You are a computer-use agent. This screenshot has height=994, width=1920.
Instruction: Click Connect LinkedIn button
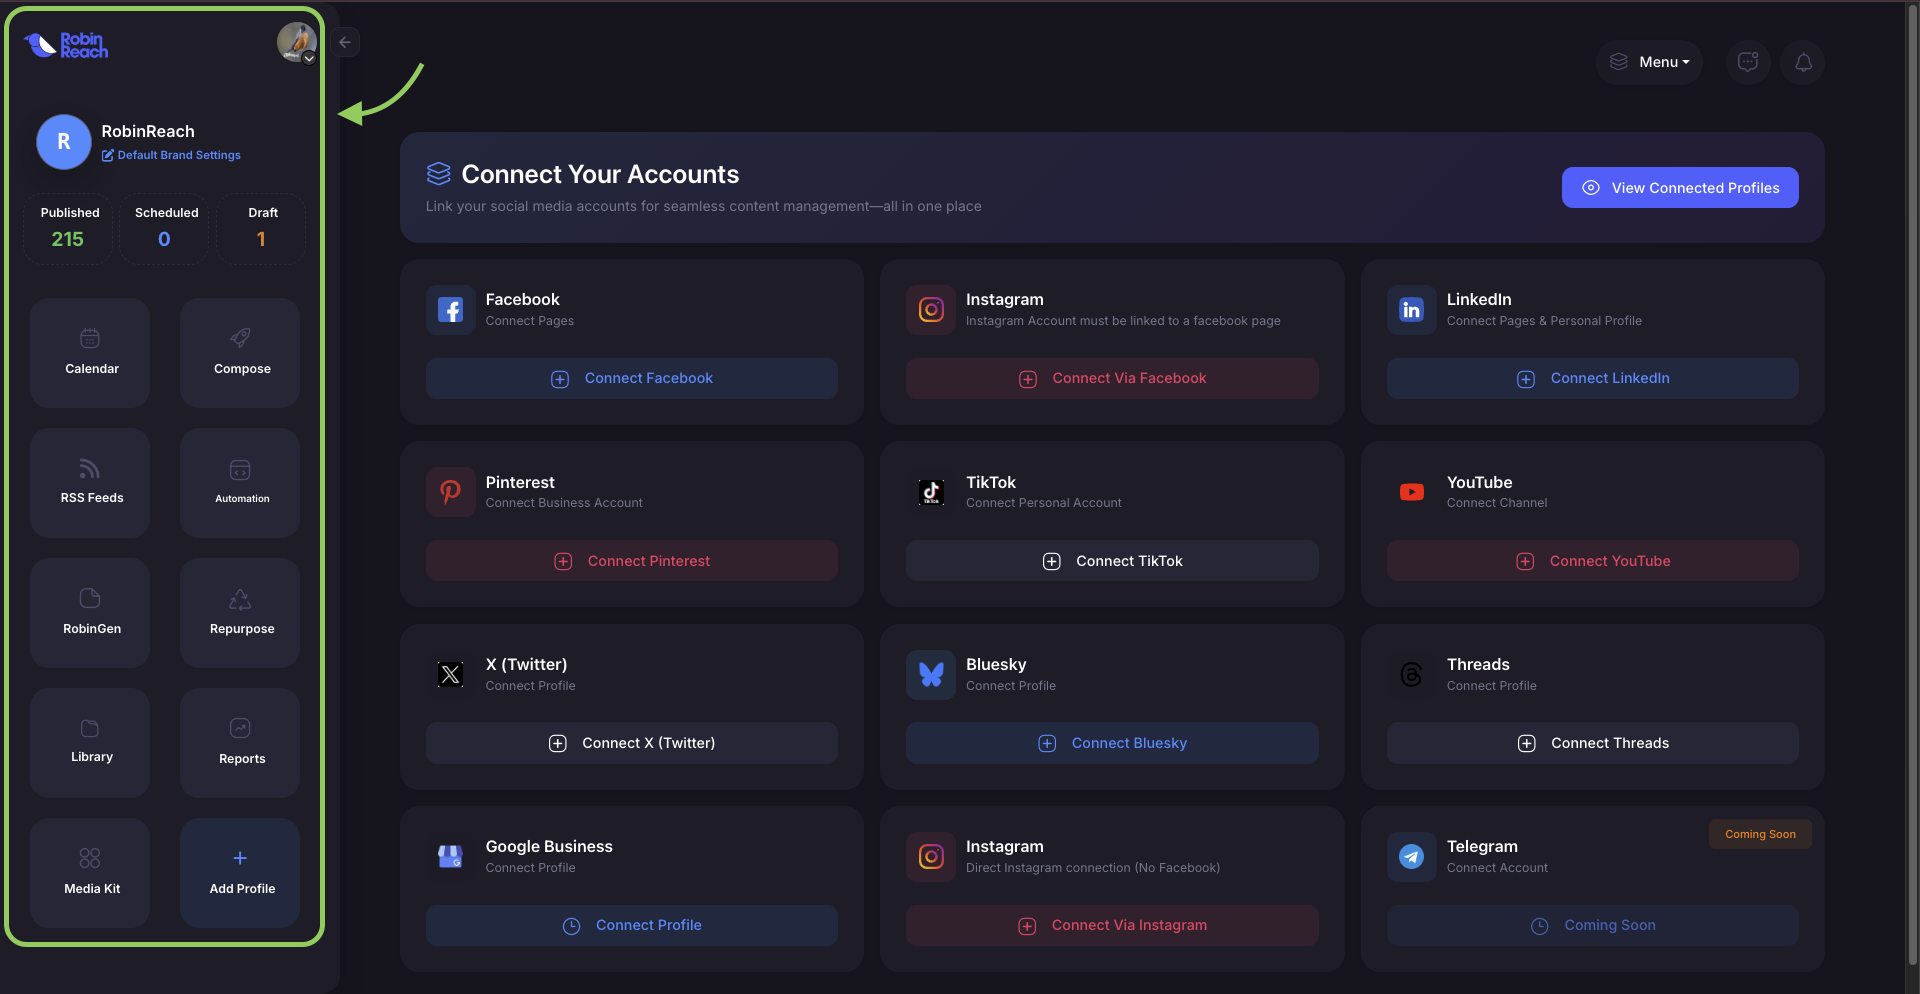click(1593, 378)
